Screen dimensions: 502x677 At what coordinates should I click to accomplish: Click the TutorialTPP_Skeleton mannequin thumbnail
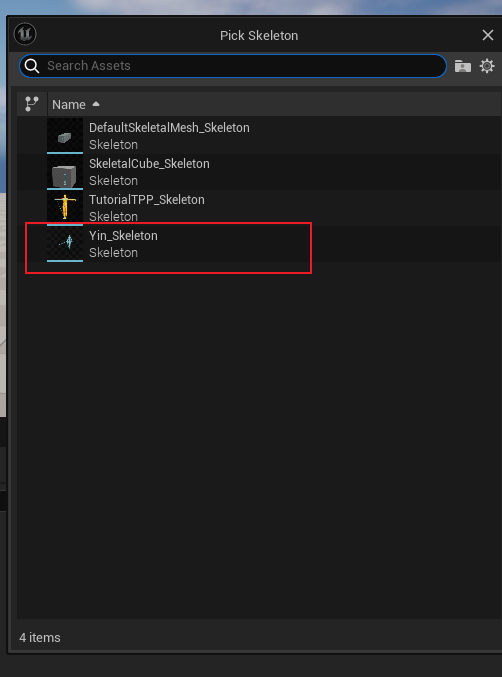65,208
